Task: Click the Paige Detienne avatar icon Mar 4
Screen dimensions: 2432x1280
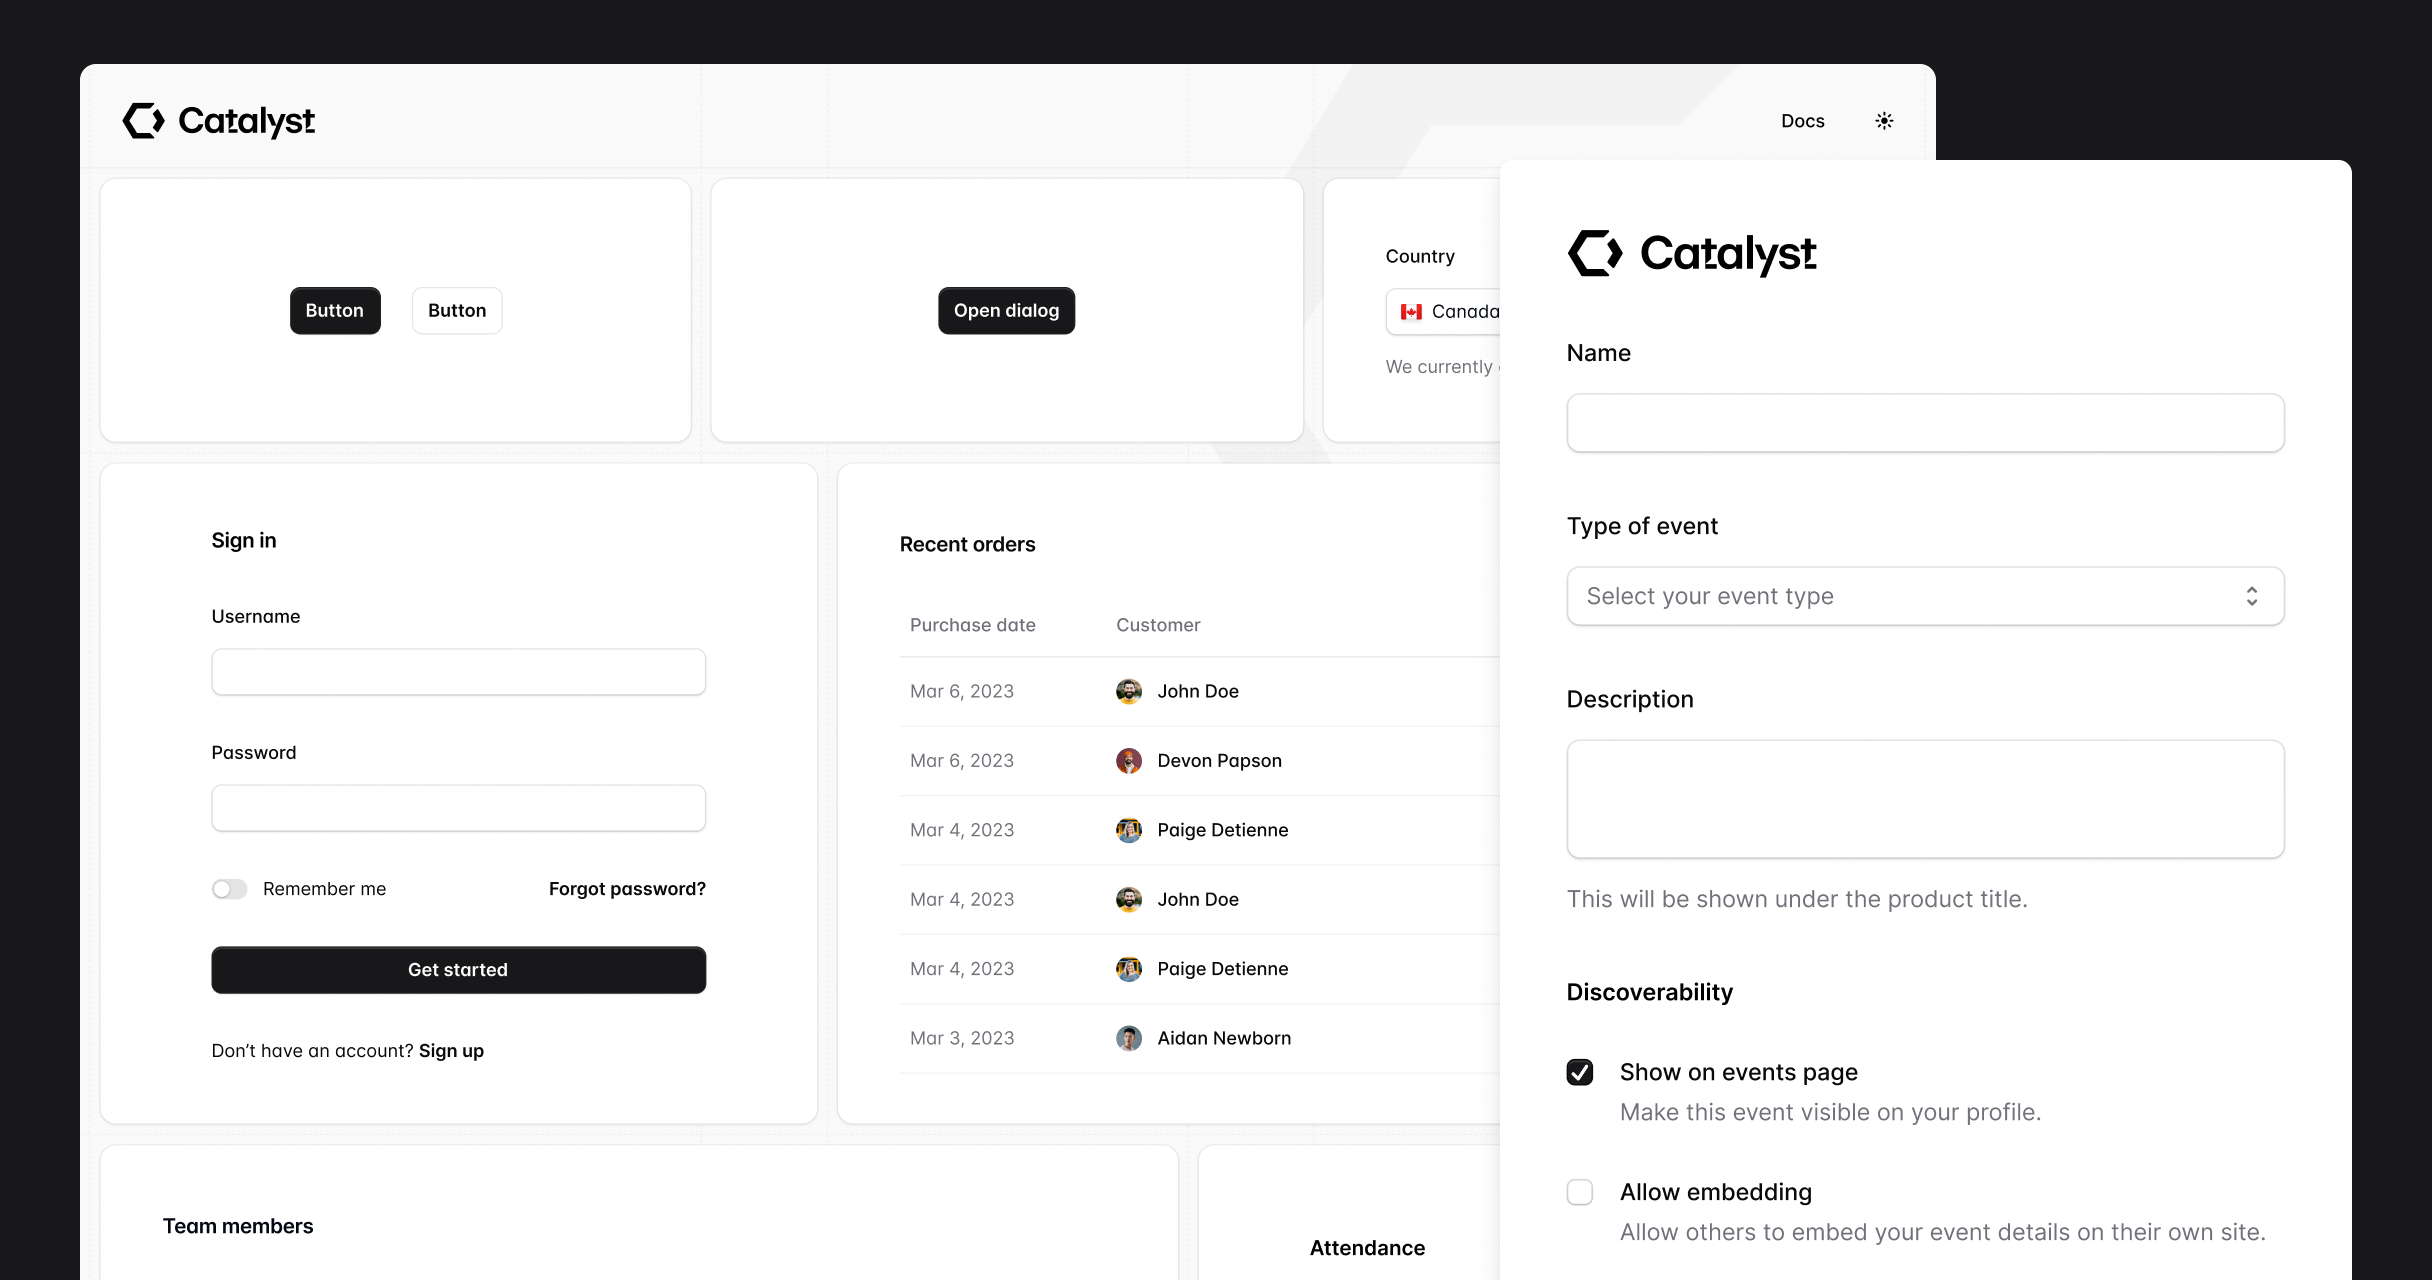Action: tap(1131, 828)
